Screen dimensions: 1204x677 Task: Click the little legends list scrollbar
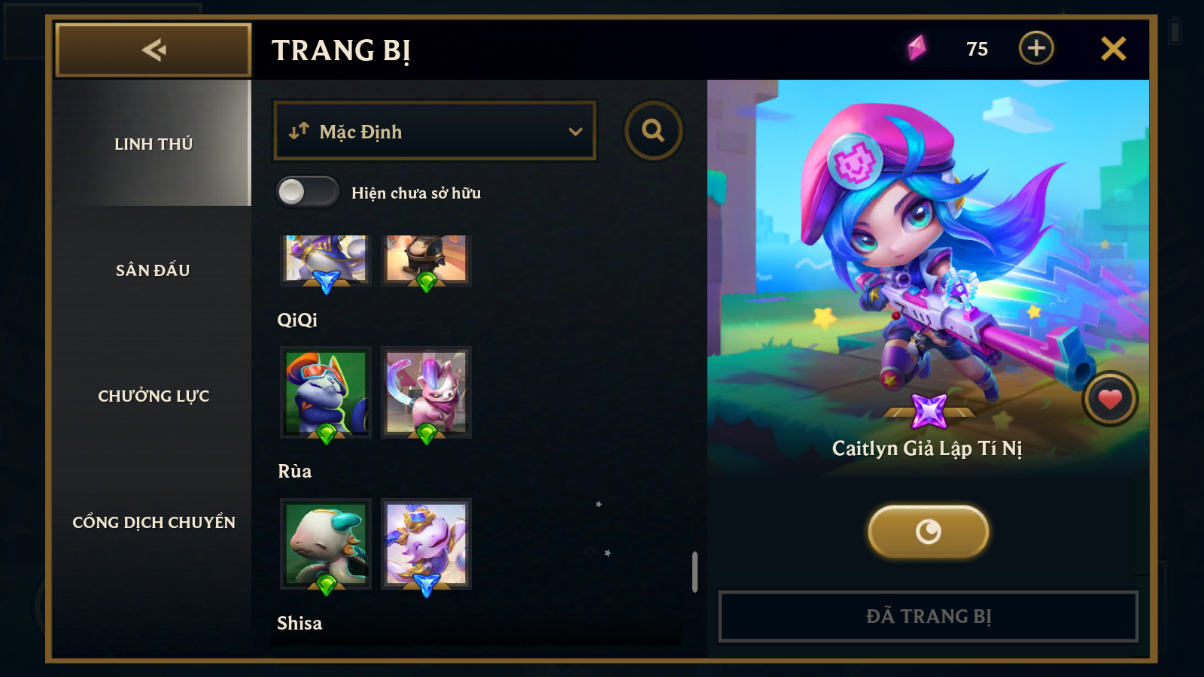695,571
